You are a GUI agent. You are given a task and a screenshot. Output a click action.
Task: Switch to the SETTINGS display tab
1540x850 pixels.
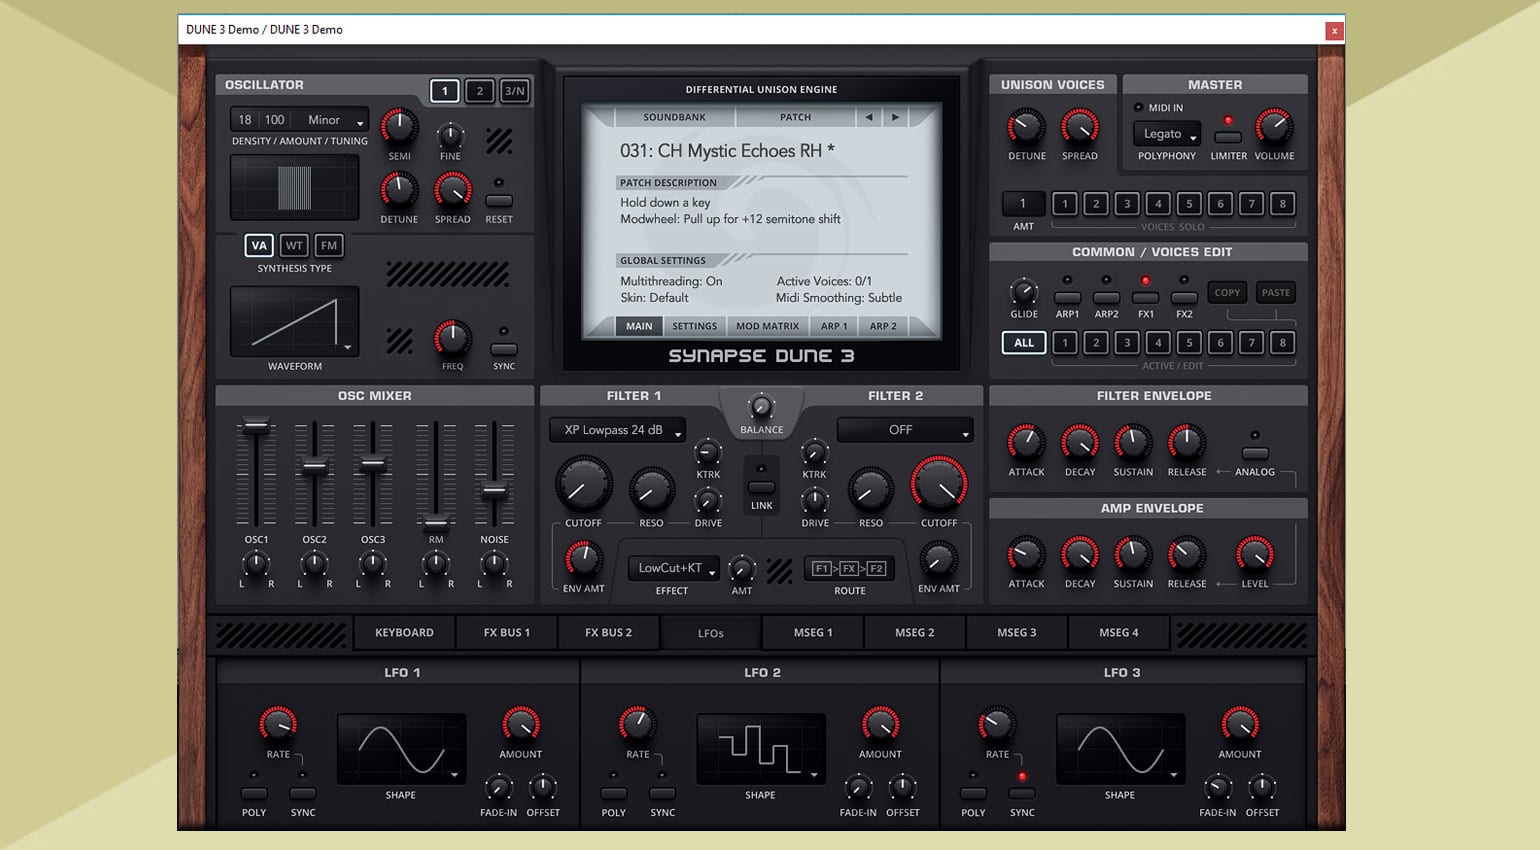pyautogui.click(x=694, y=326)
